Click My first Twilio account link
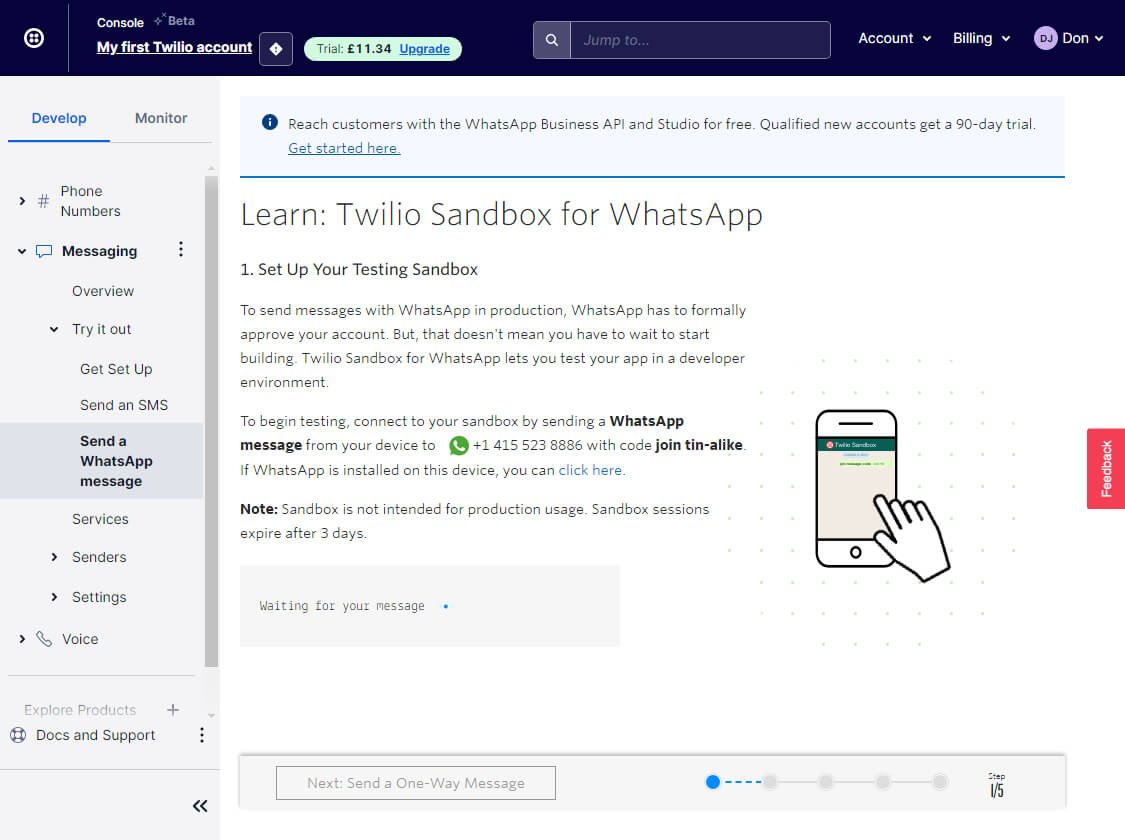The height and width of the screenshot is (840, 1125). [x=174, y=47]
